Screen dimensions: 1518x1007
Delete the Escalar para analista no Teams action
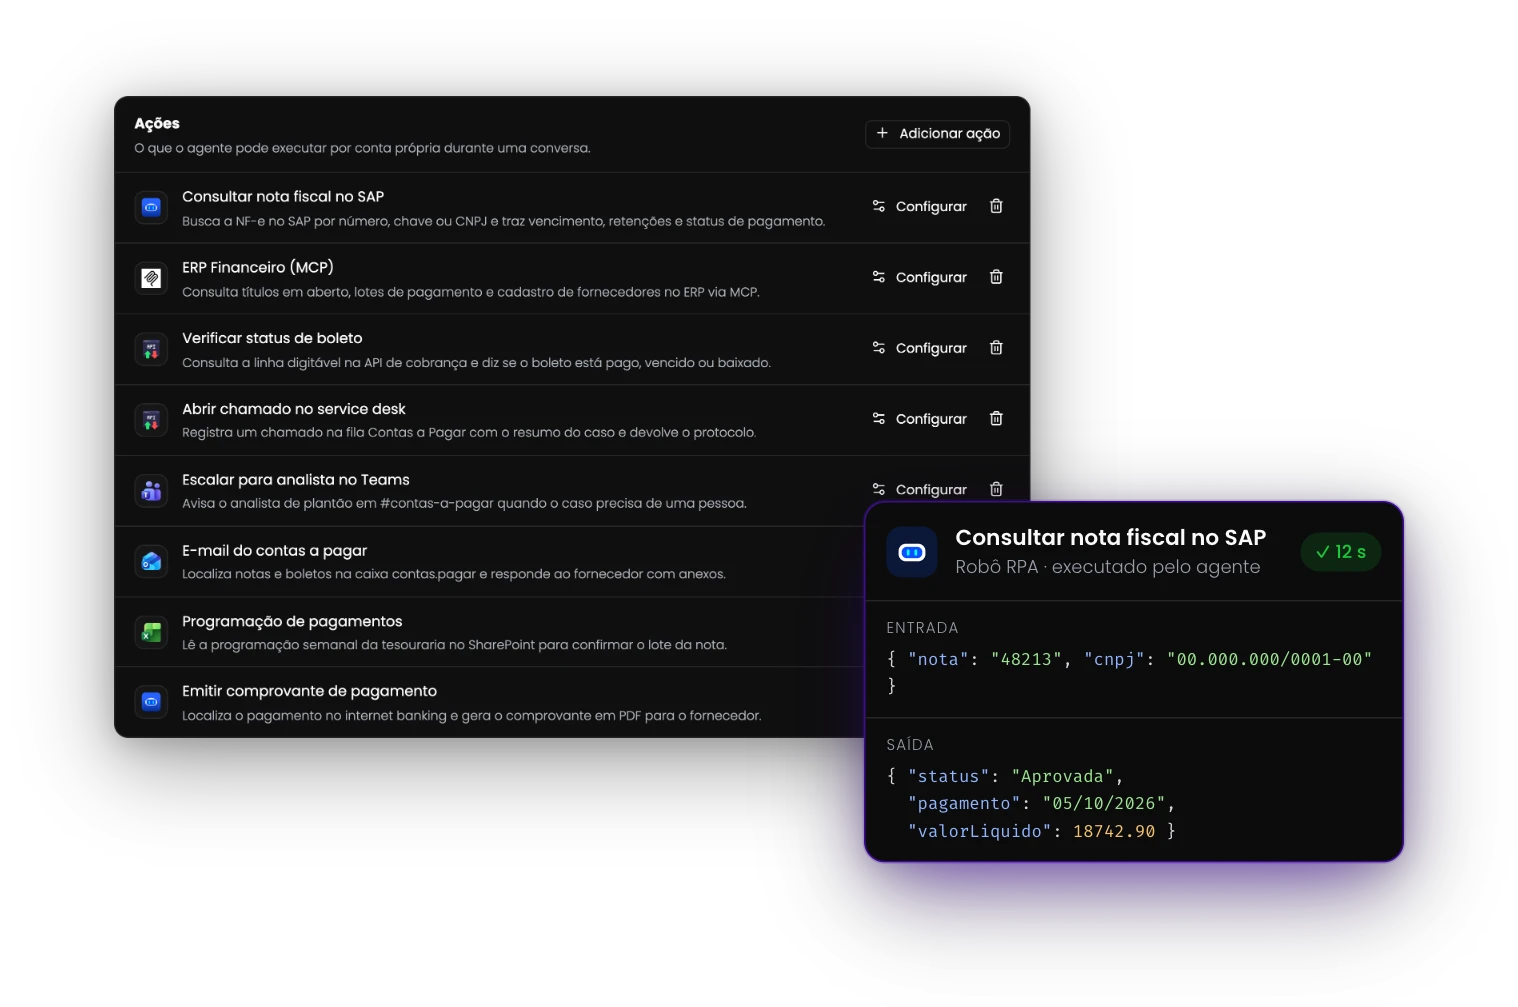point(996,489)
